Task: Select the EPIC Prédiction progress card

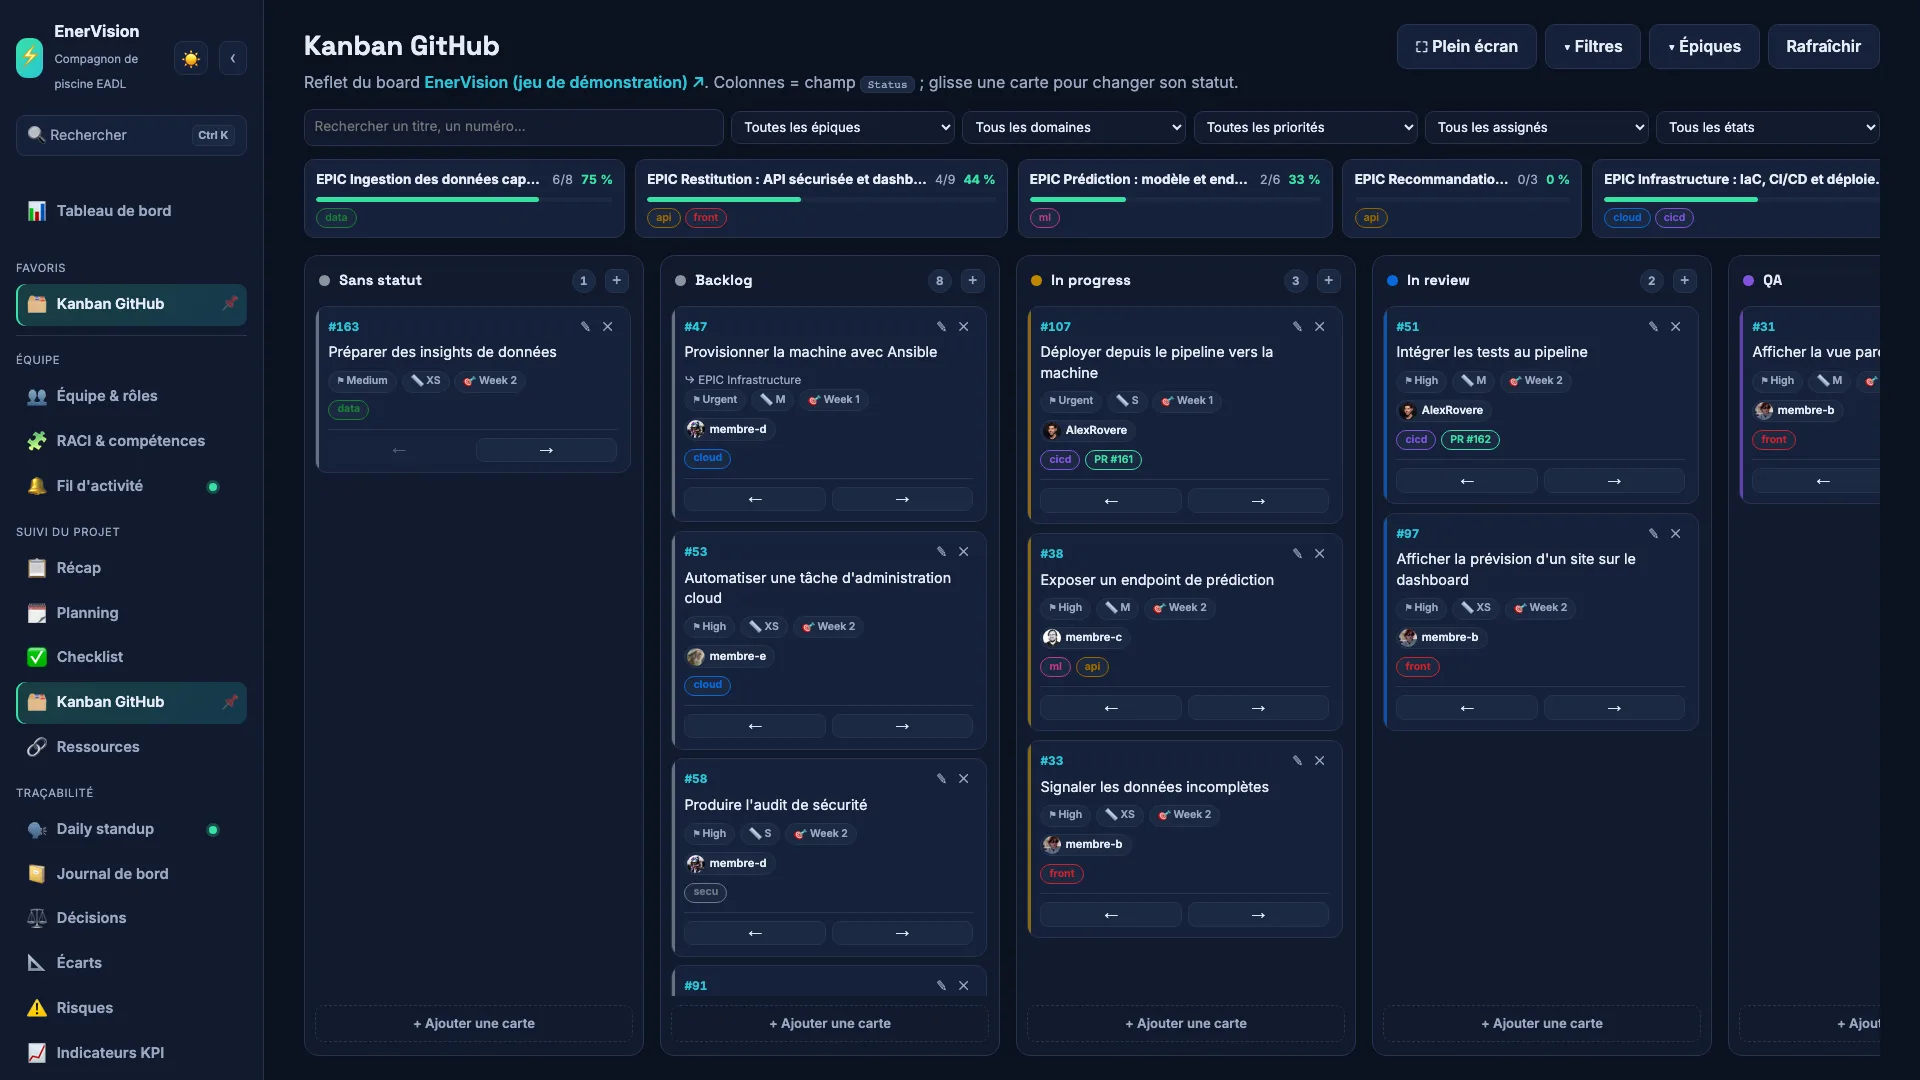Action: [1174, 198]
